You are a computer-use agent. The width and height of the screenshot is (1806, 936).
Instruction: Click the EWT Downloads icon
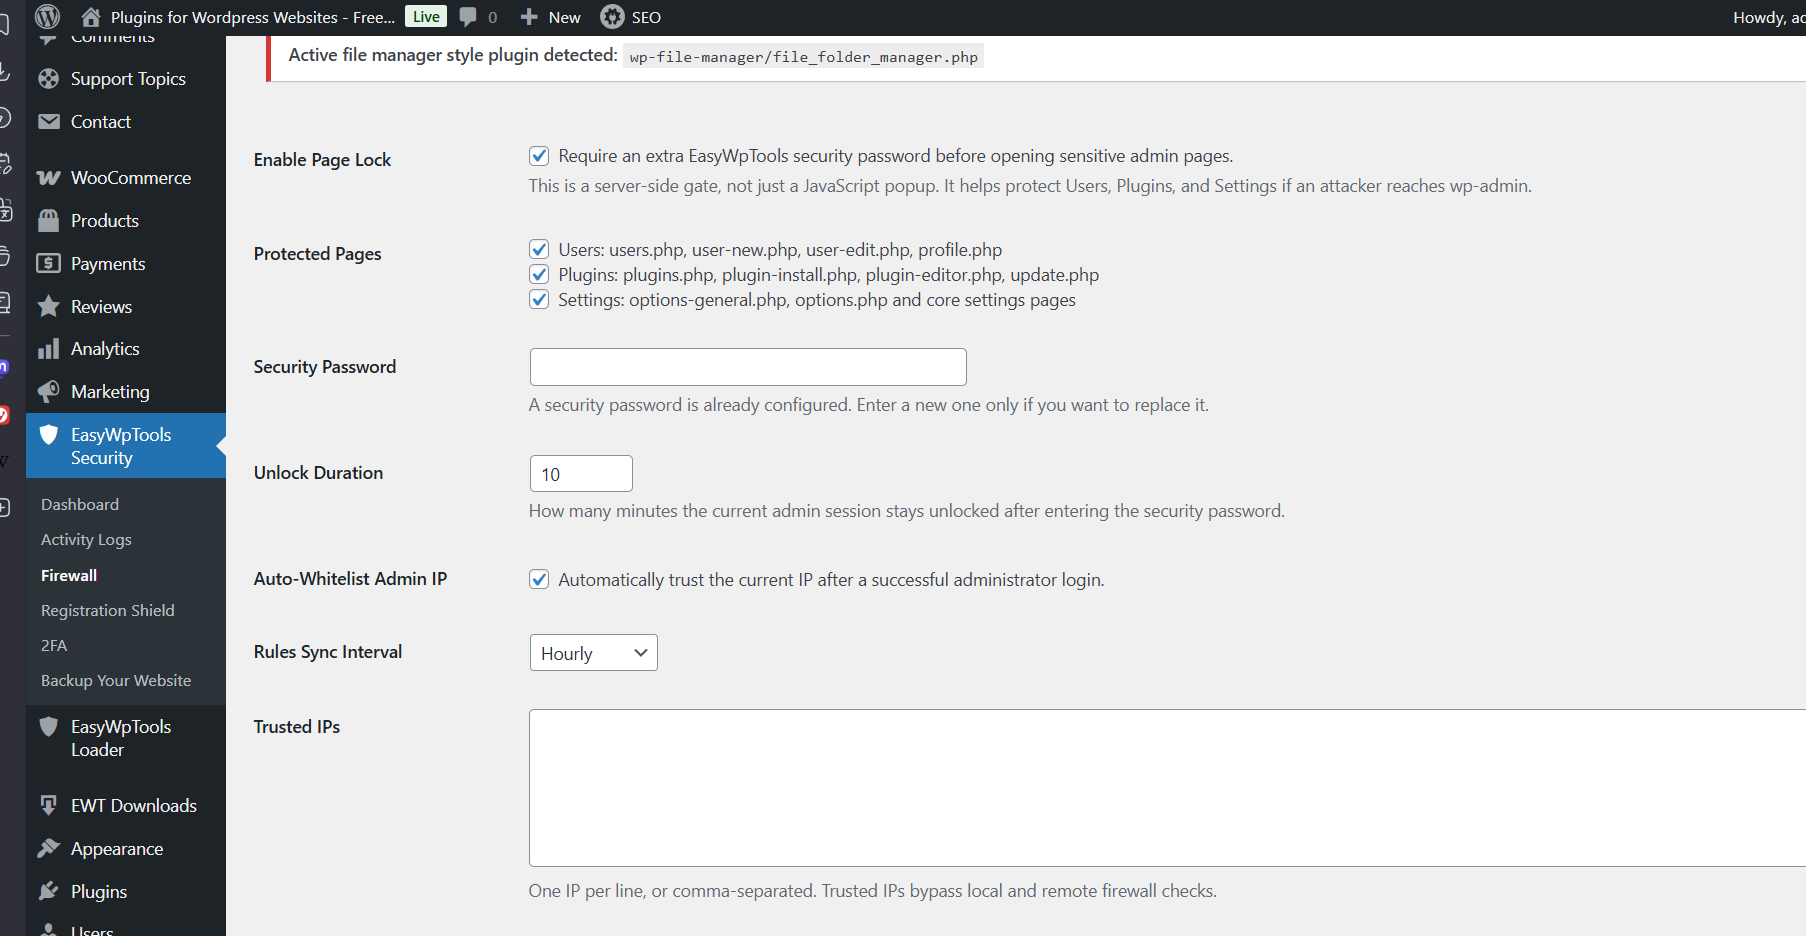[48, 806]
